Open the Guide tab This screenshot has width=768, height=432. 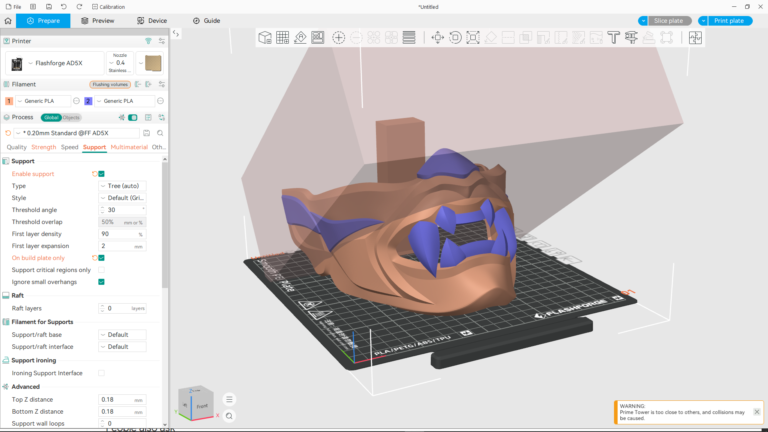206,21
